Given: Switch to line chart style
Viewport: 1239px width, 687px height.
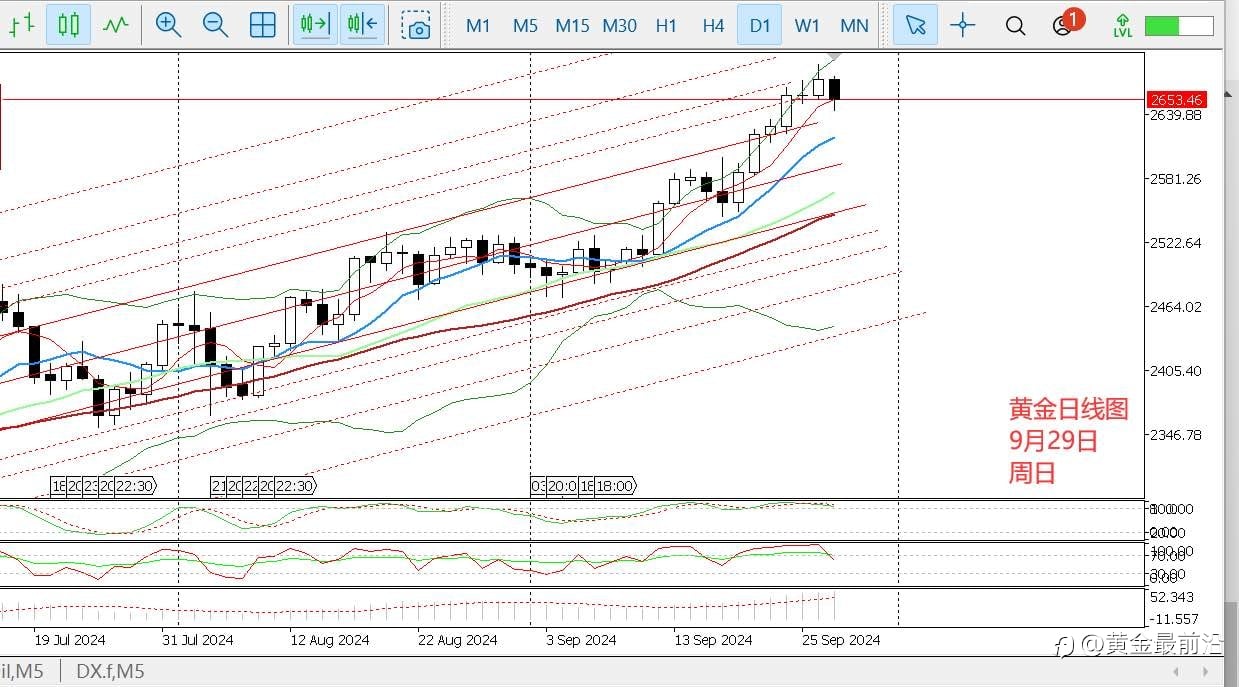Looking at the screenshot, I should [116, 25].
